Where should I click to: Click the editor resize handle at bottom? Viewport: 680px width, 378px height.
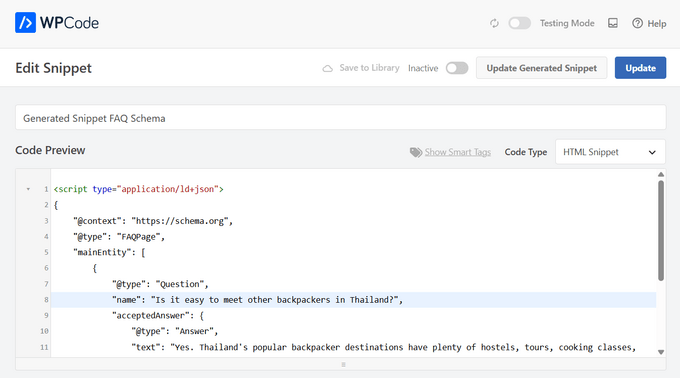(343, 365)
